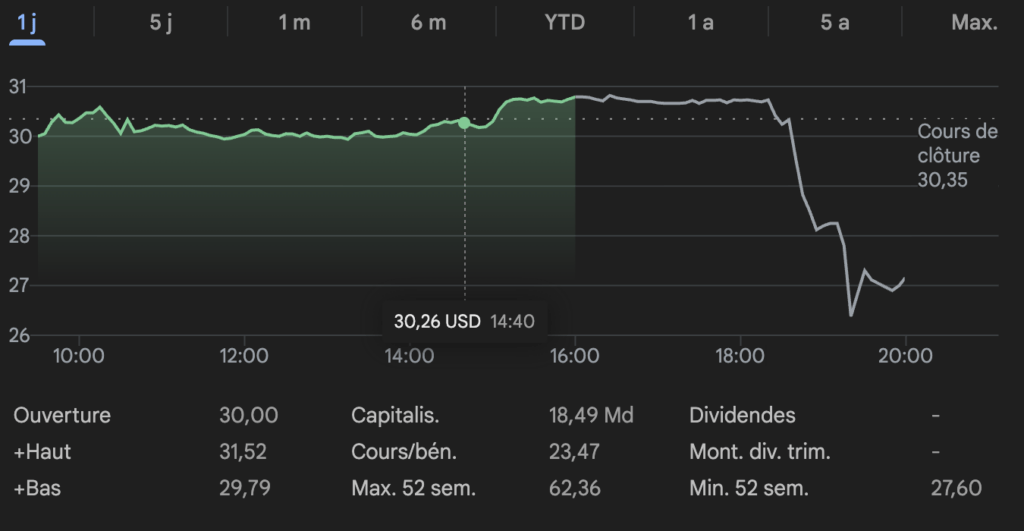Click the lowest after-hours dip on the grey line
Viewport: 1024px width, 531px height.
click(x=851, y=315)
